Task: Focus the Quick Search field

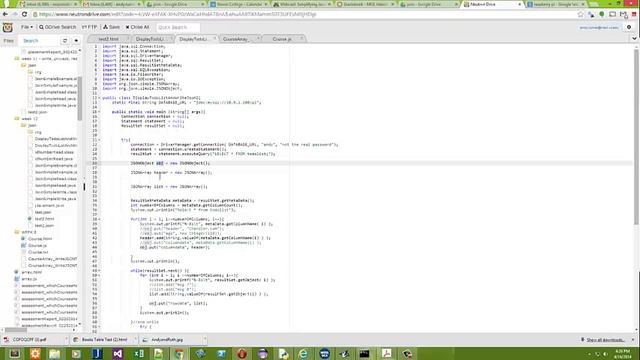Action: click(178, 27)
